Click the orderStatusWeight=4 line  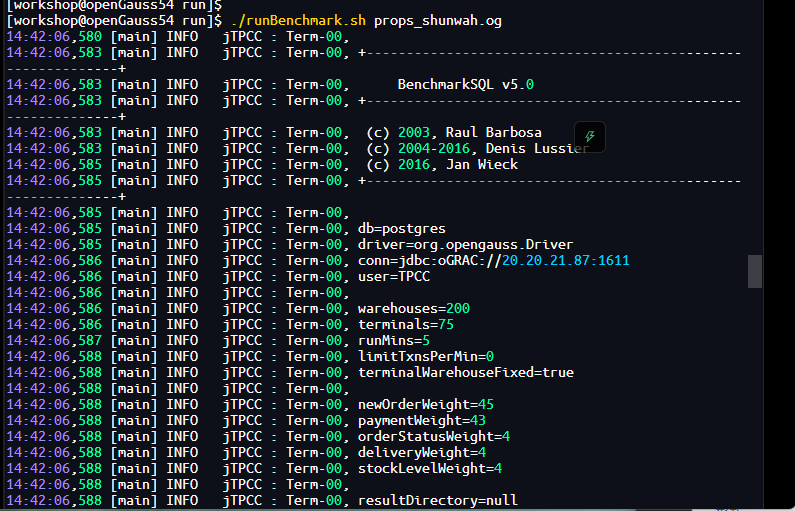tap(434, 436)
